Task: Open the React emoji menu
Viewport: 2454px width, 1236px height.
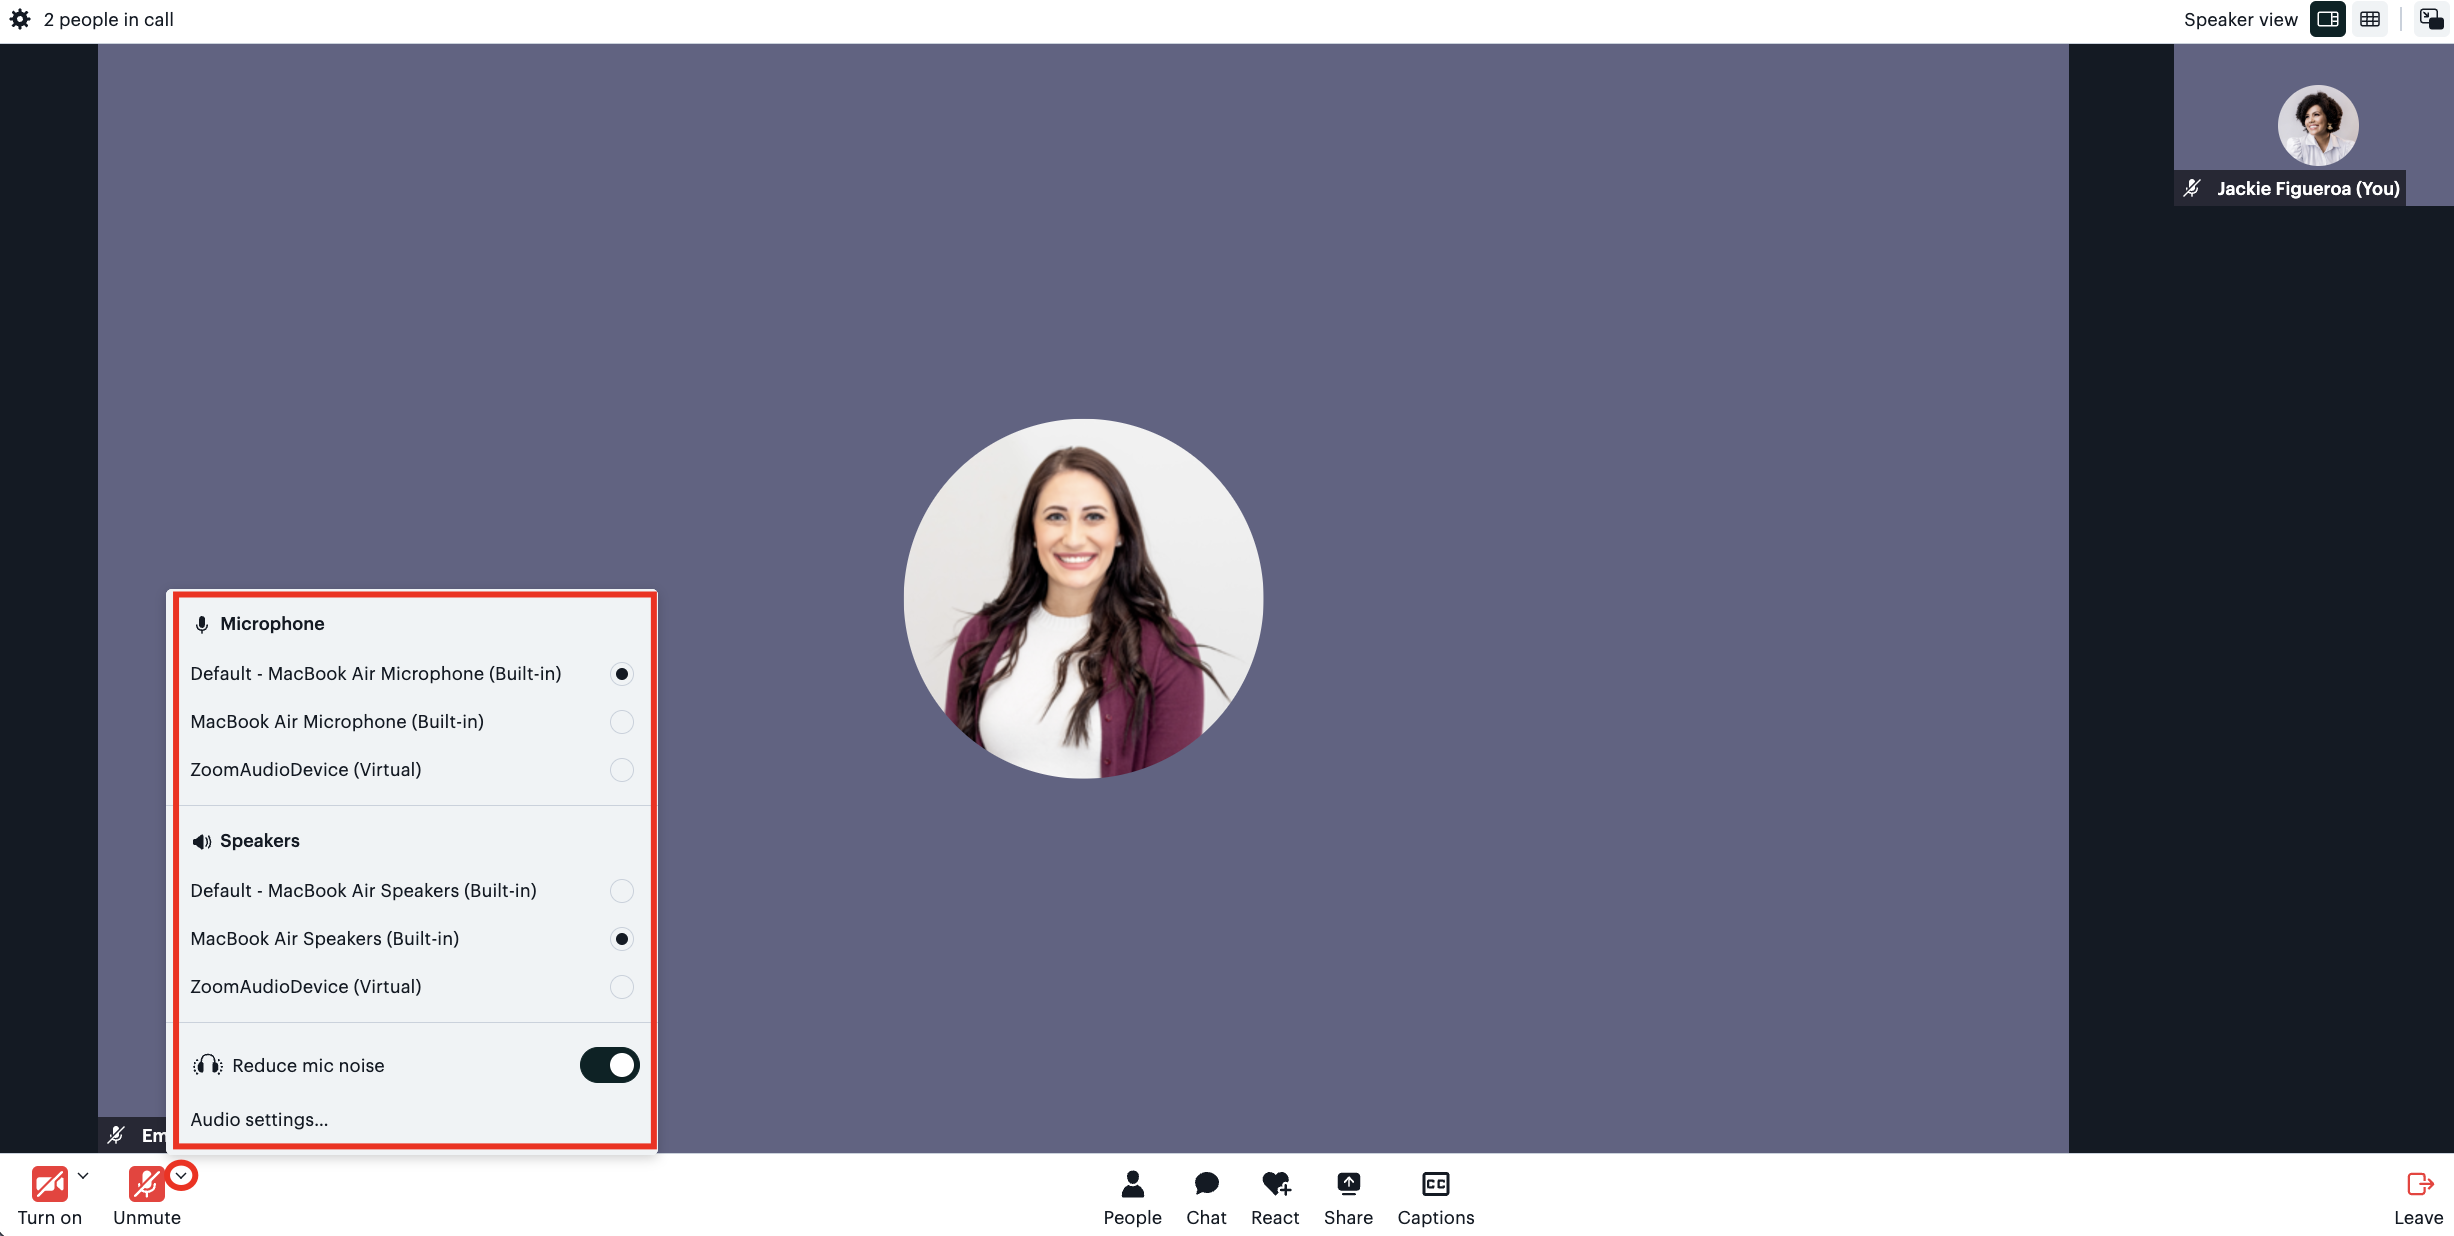Action: click(1275, 1197)
